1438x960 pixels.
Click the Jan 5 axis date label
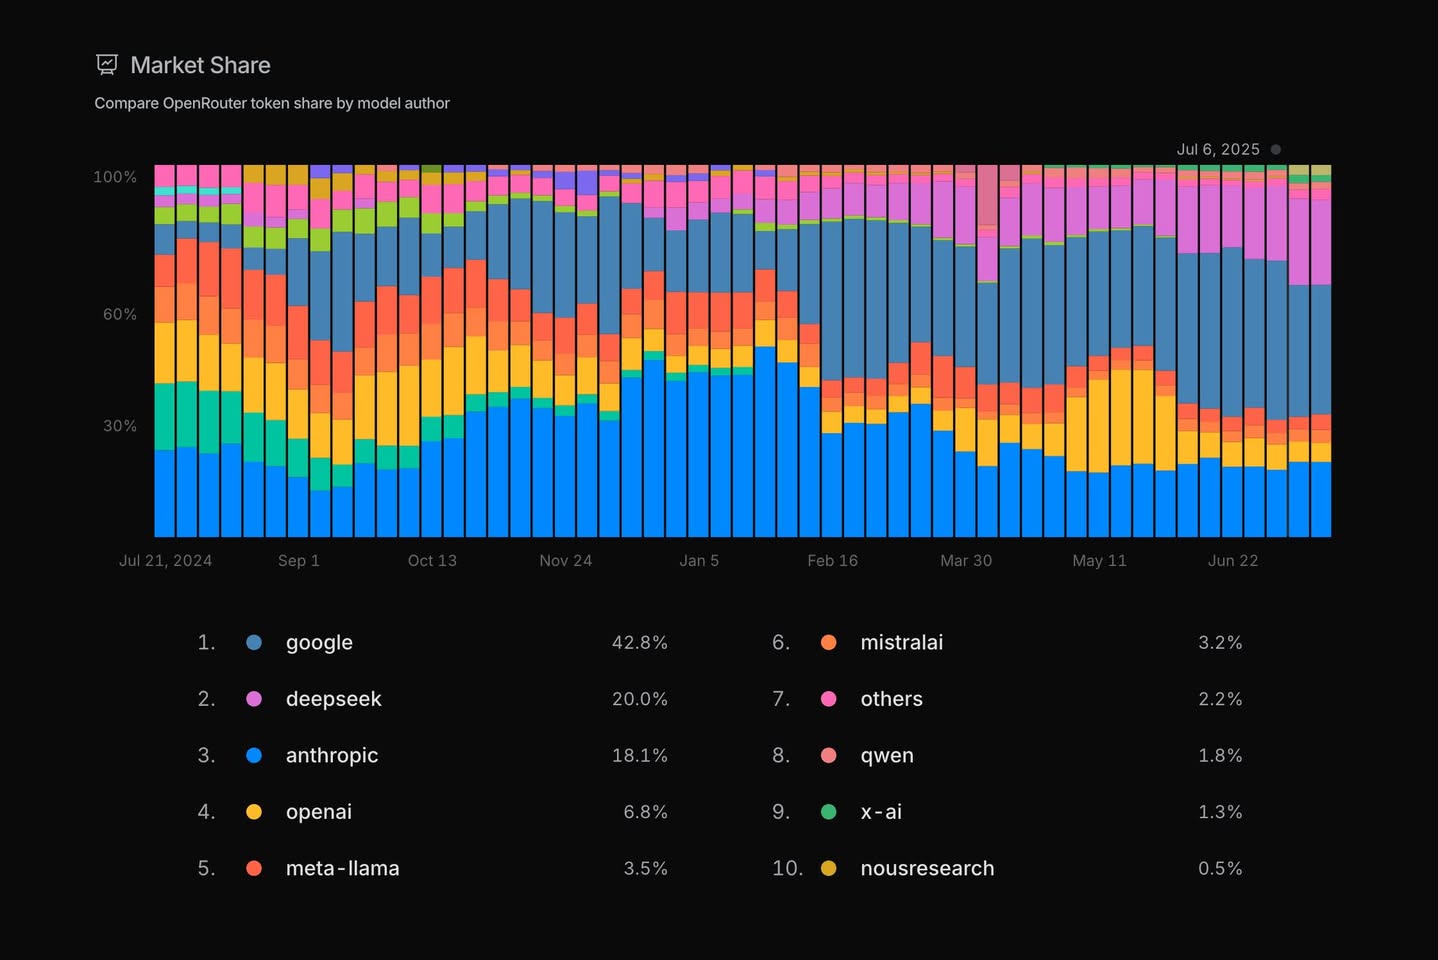point(699,561)
